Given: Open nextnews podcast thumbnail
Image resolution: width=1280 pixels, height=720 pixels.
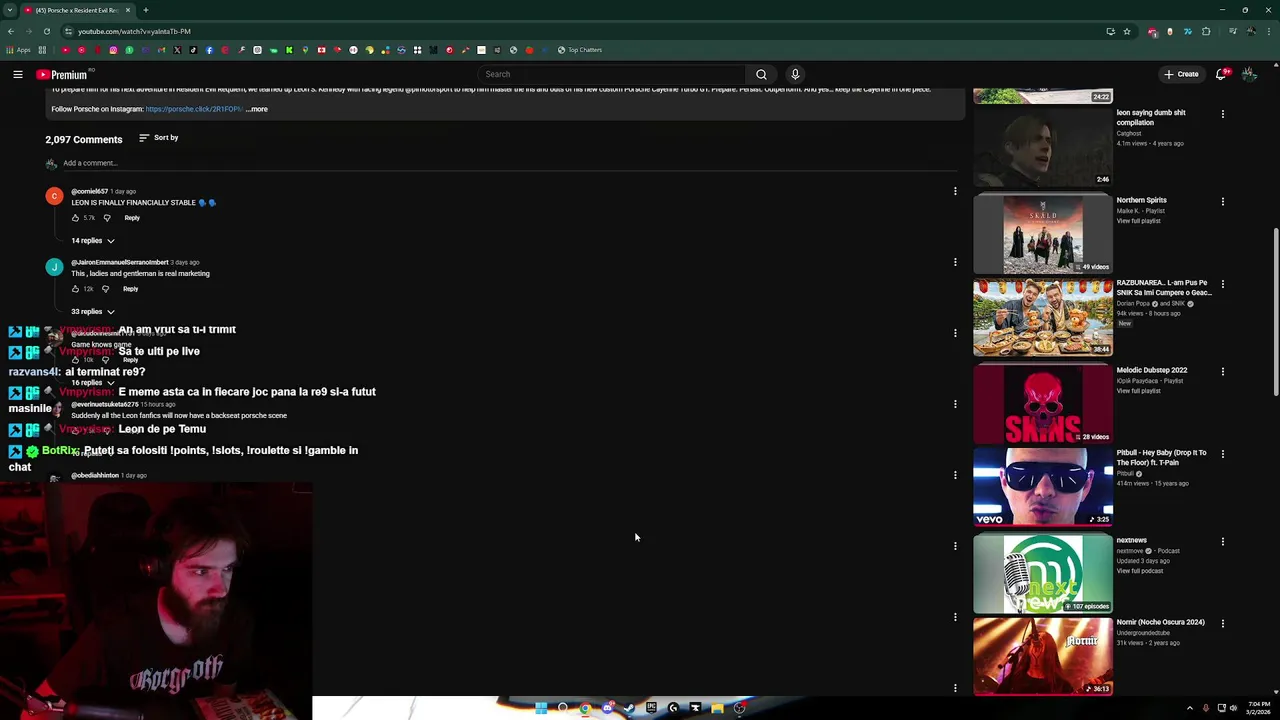Looking at the screenshot, I should point(1042,573).
